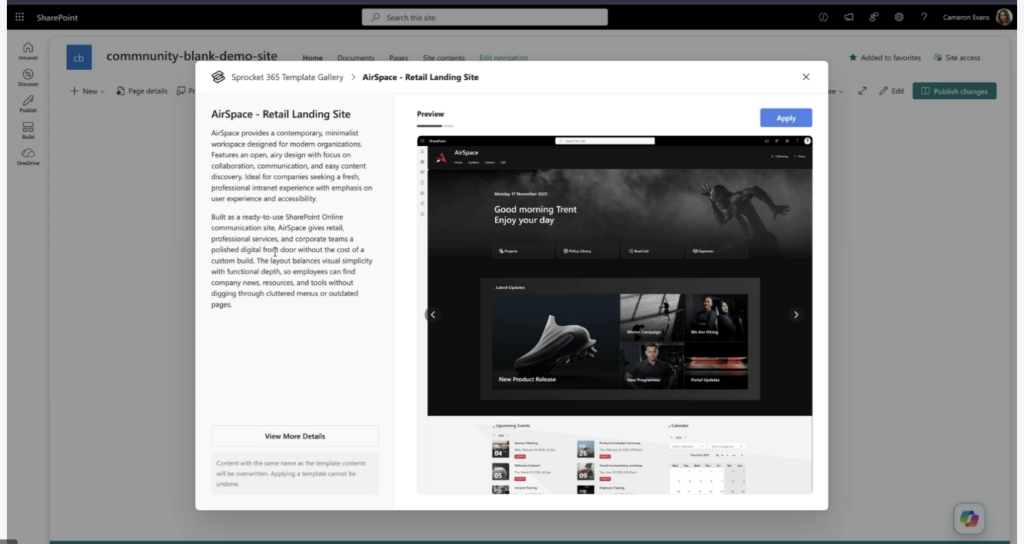Open Cameron Evans profile avatar
The height and width of the screenshot is (544, 1024).
[1004, 17]
